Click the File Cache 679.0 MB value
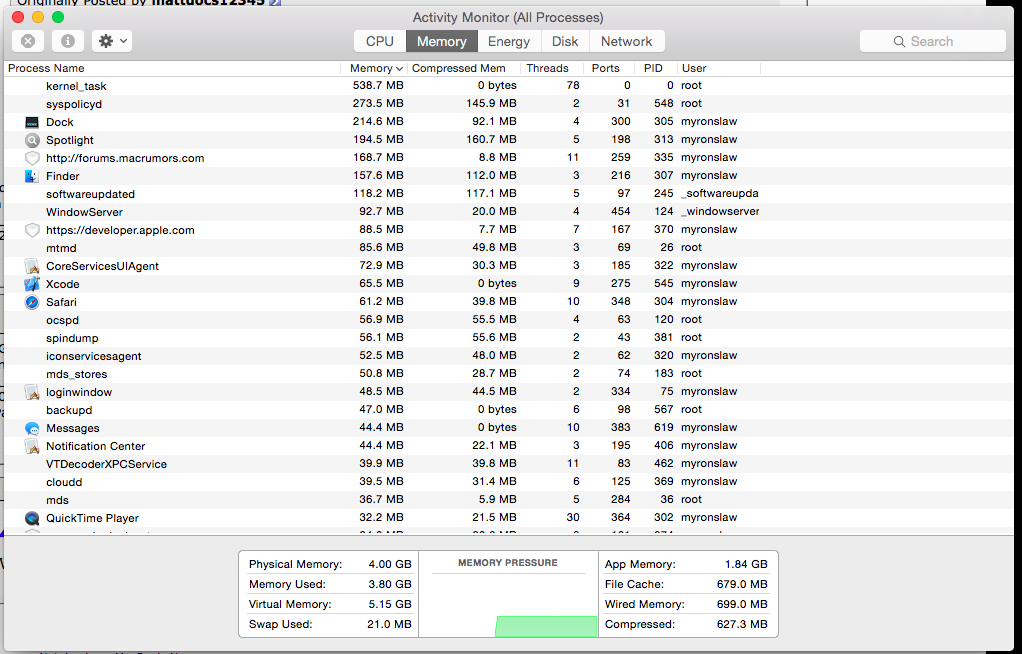 click(742, 584)
